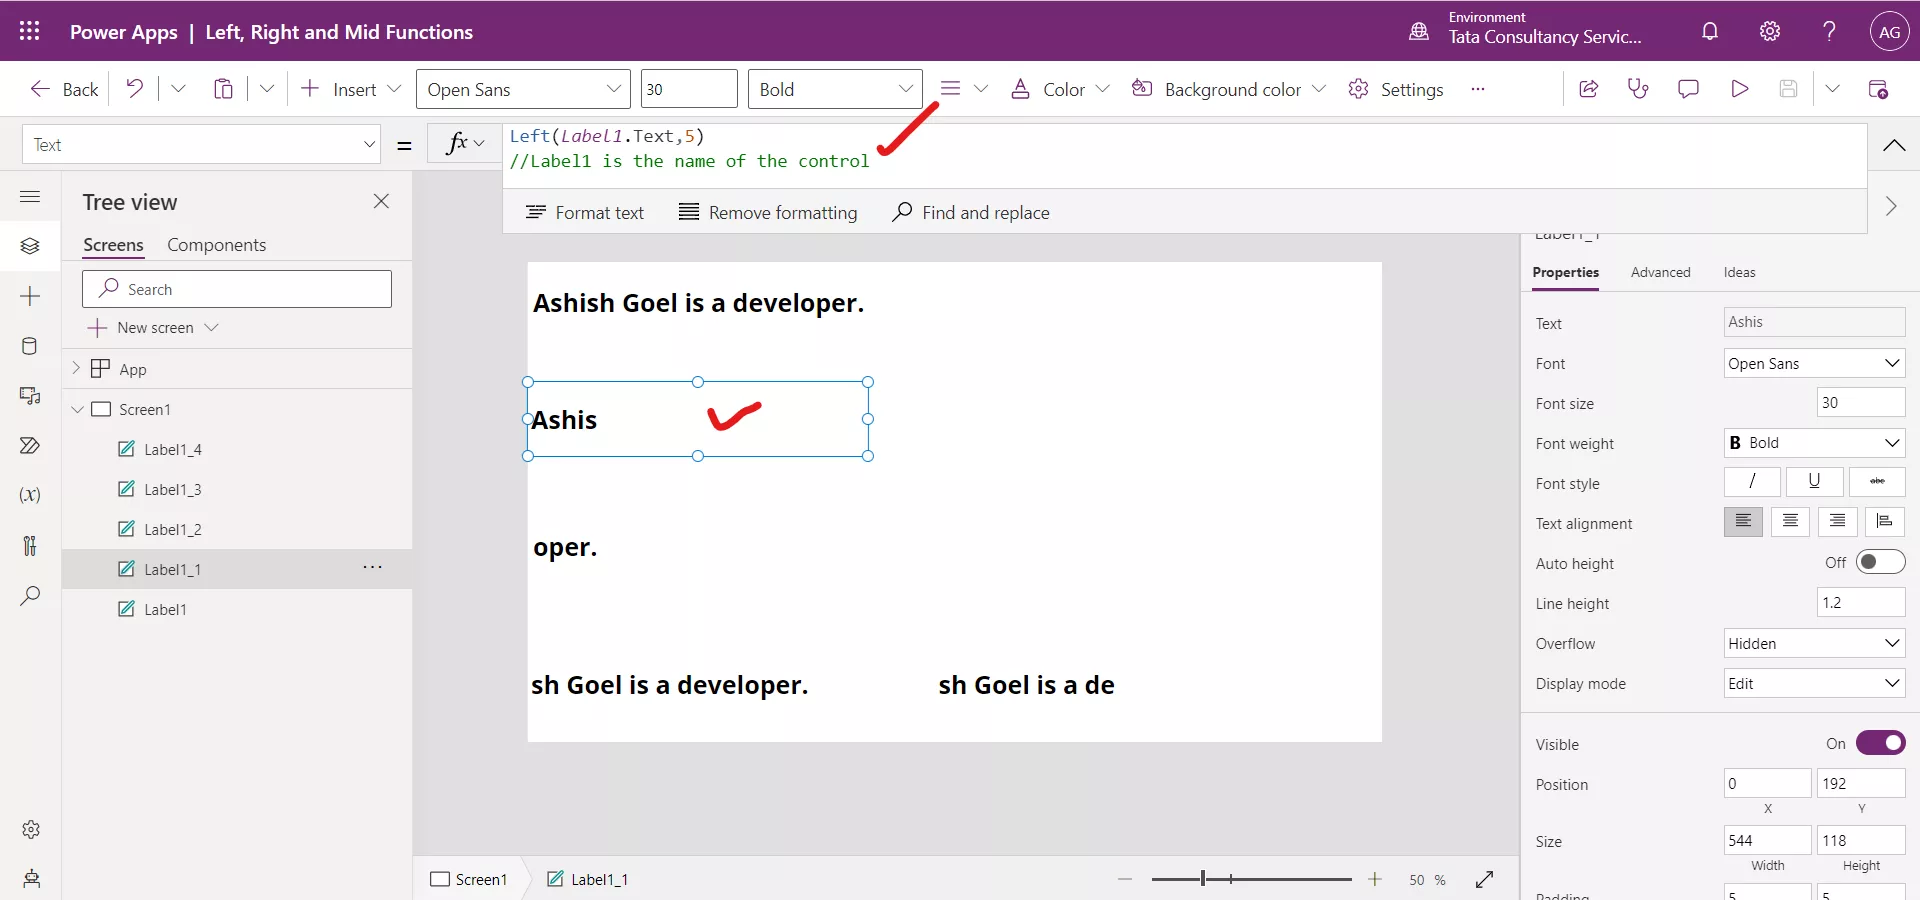Toggle Visible off for Label1_1
1920x900 pixels.
pos(1881,743)
